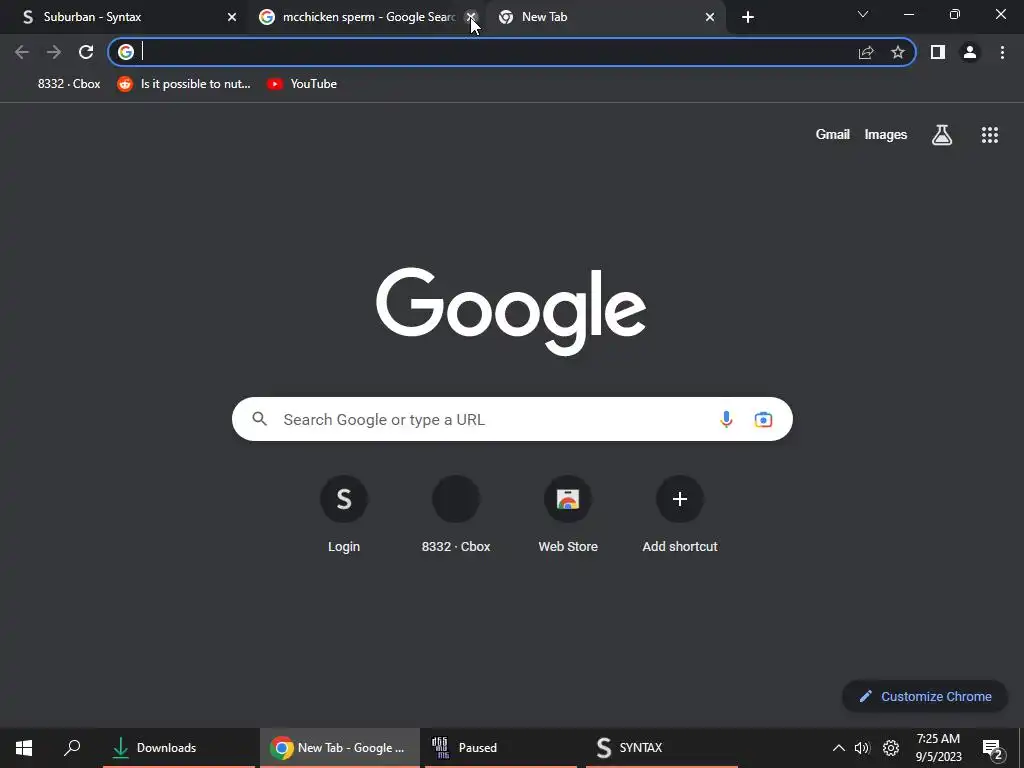Show hidden system tray icons
1024x768 pixels.
(x=839, y=748)
